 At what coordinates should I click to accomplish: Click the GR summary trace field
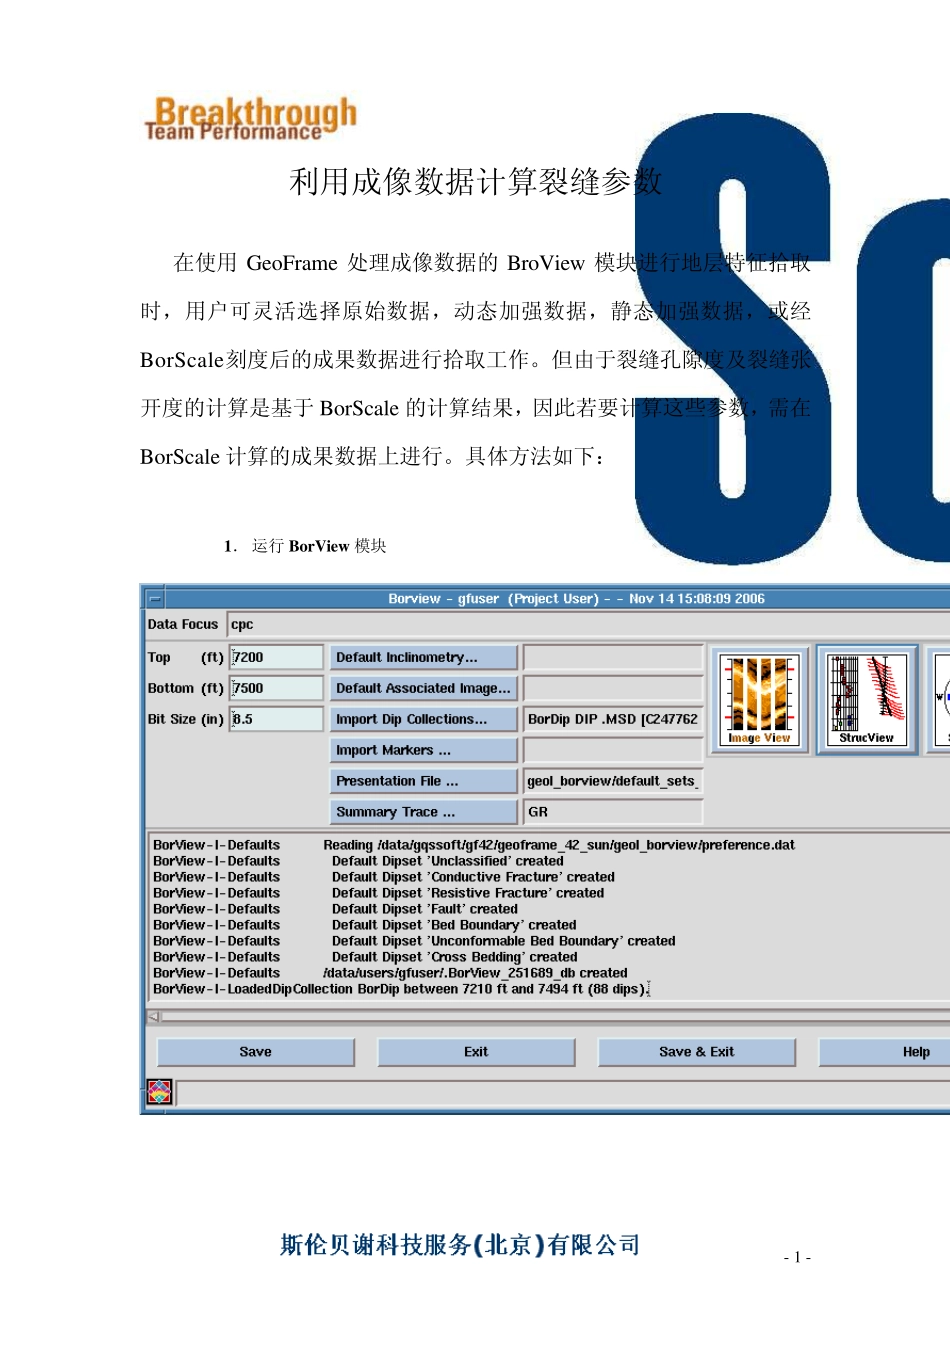tap(613, 812)
